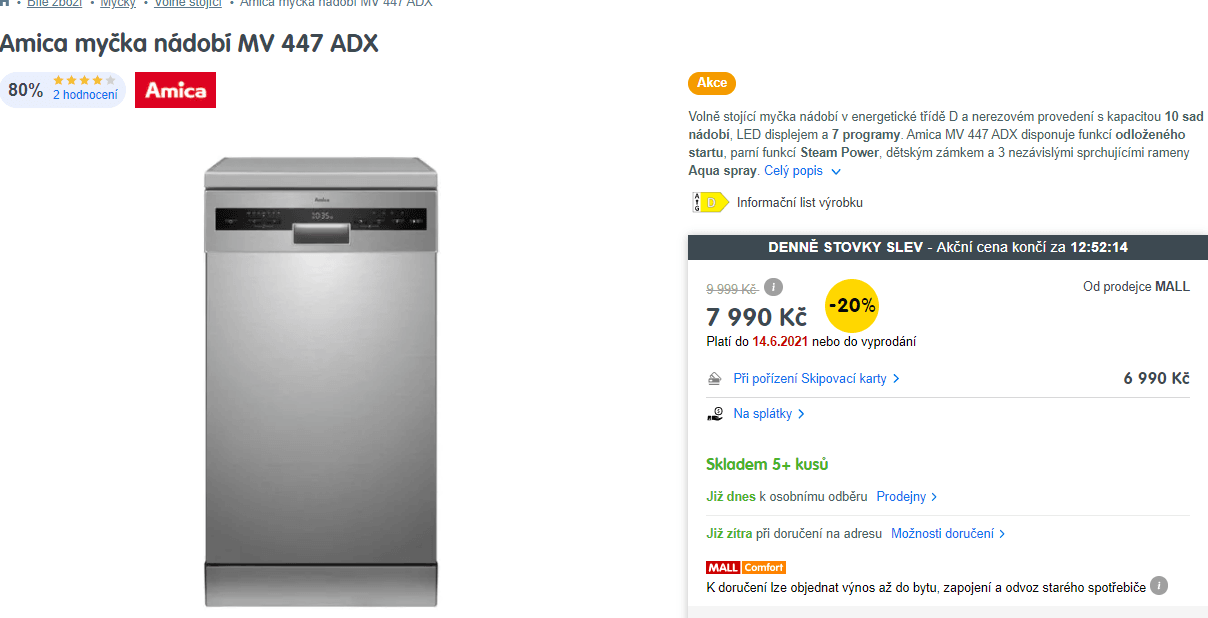Viewport: 1208px width, 618px height.
Task: Click the energy class D label icon
Action: [x=710, y=202]
